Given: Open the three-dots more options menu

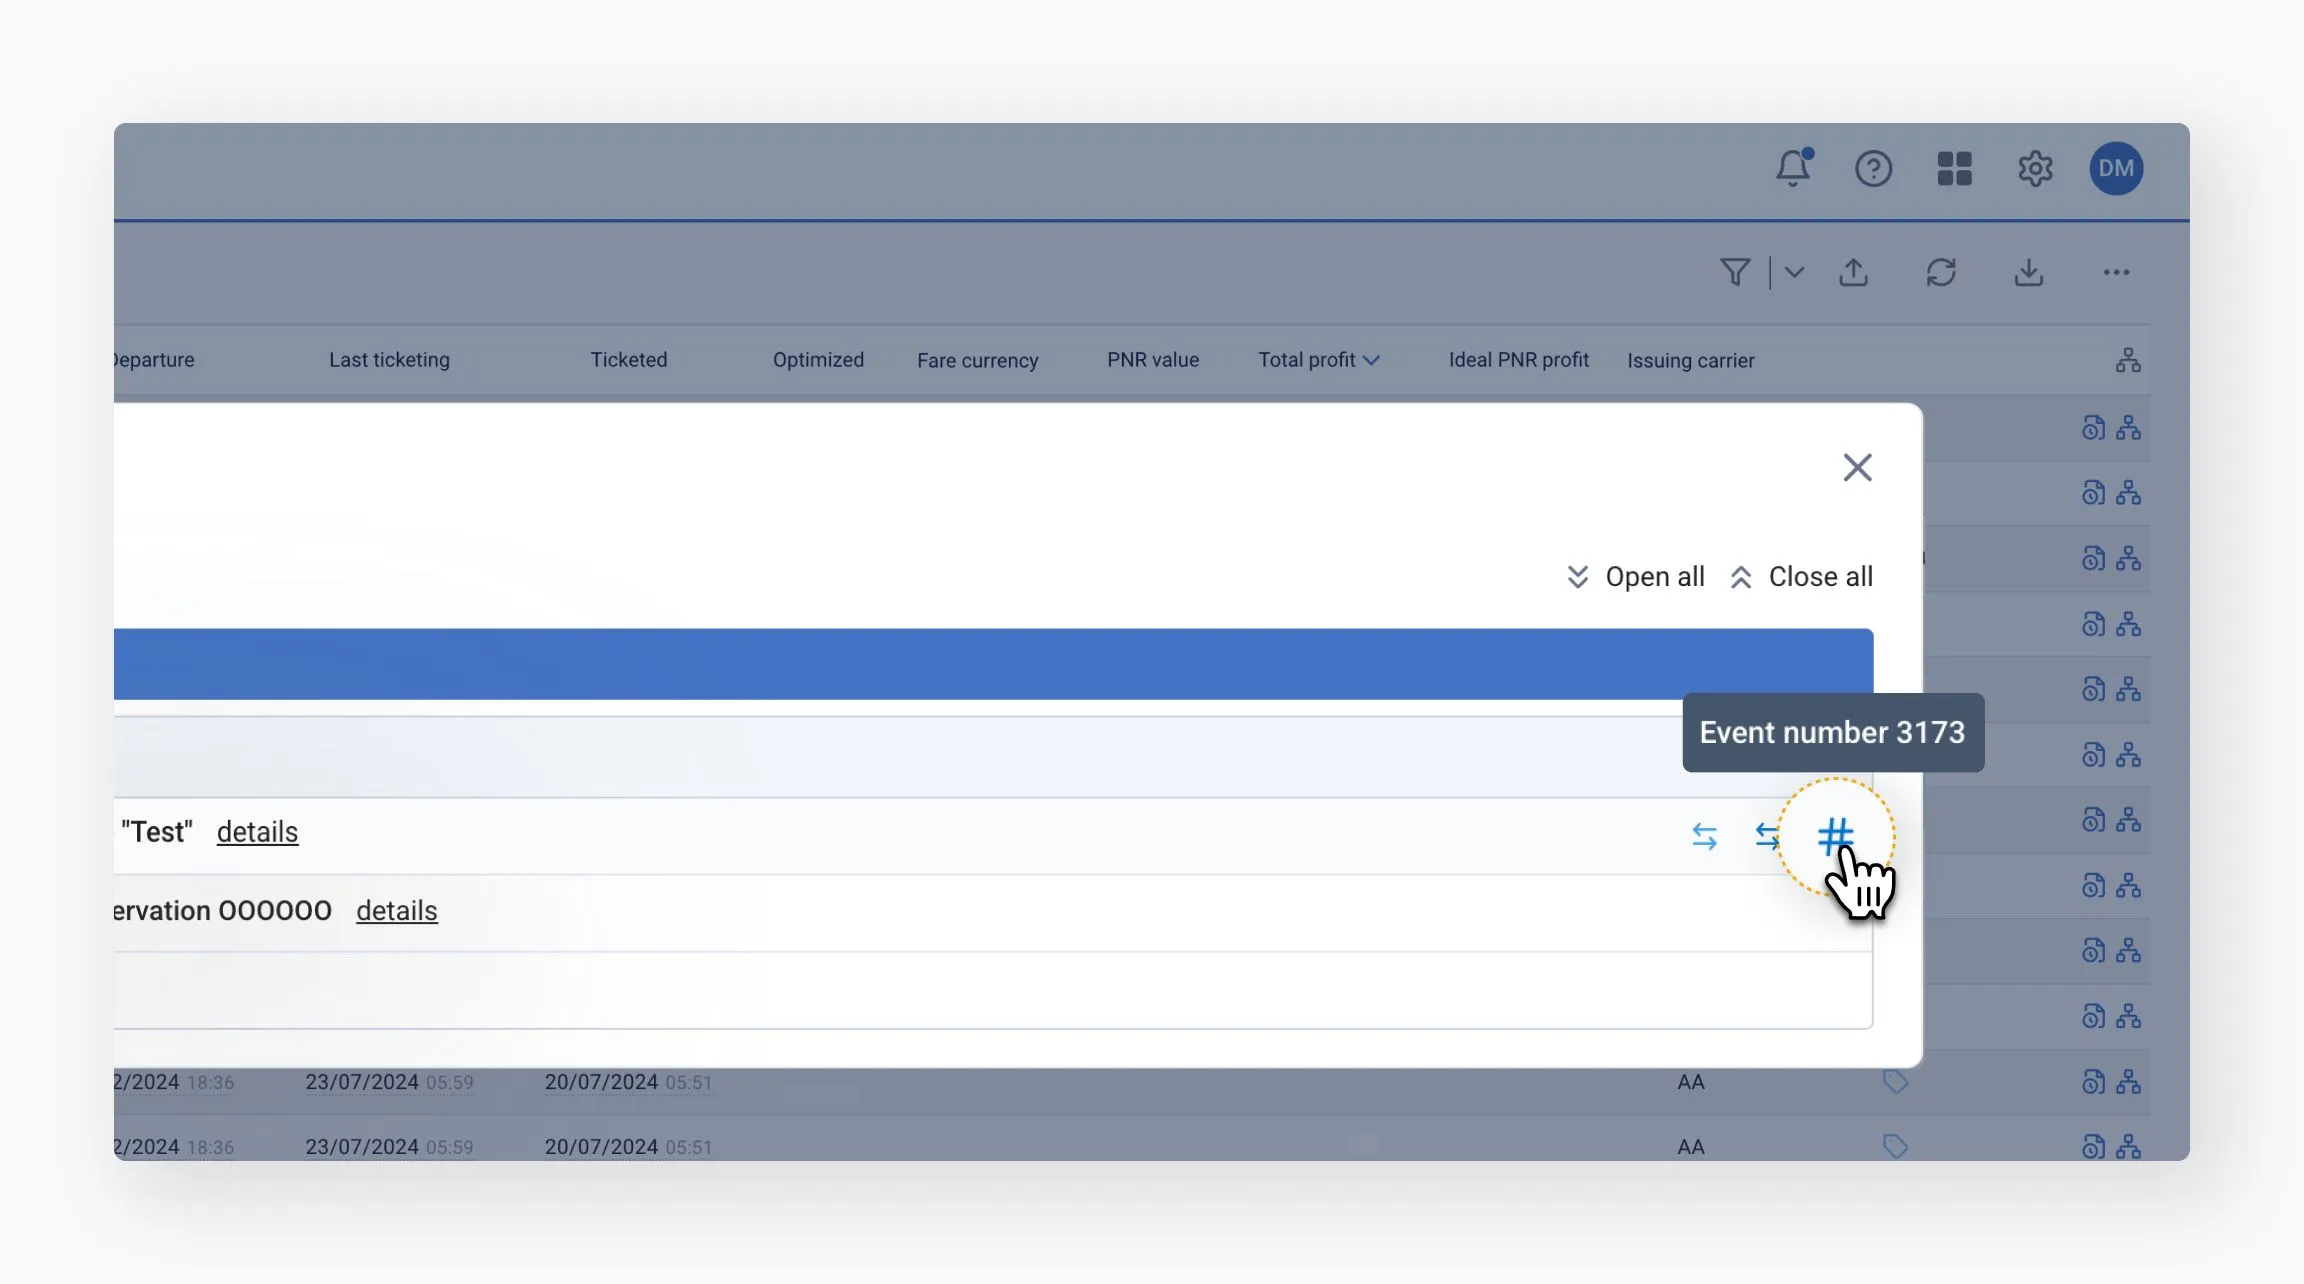Looking at the screenshot, I should tap(2116, 272).
